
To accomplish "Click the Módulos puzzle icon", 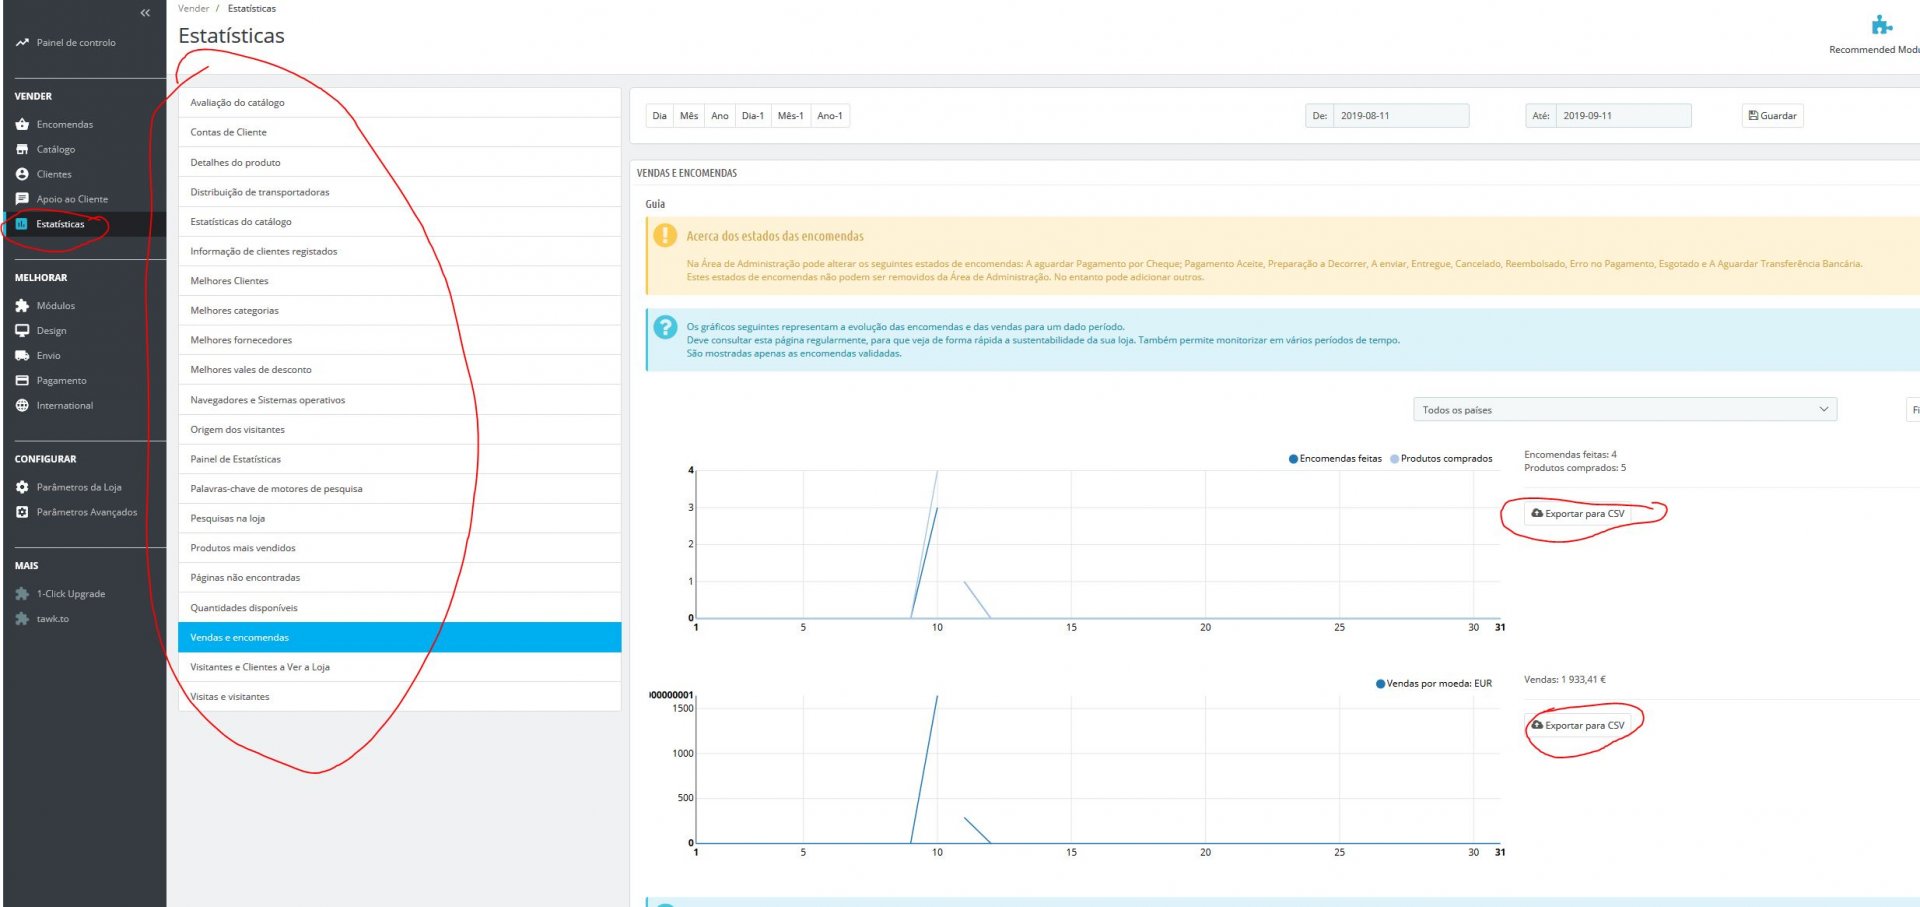I will pos(22,306).
